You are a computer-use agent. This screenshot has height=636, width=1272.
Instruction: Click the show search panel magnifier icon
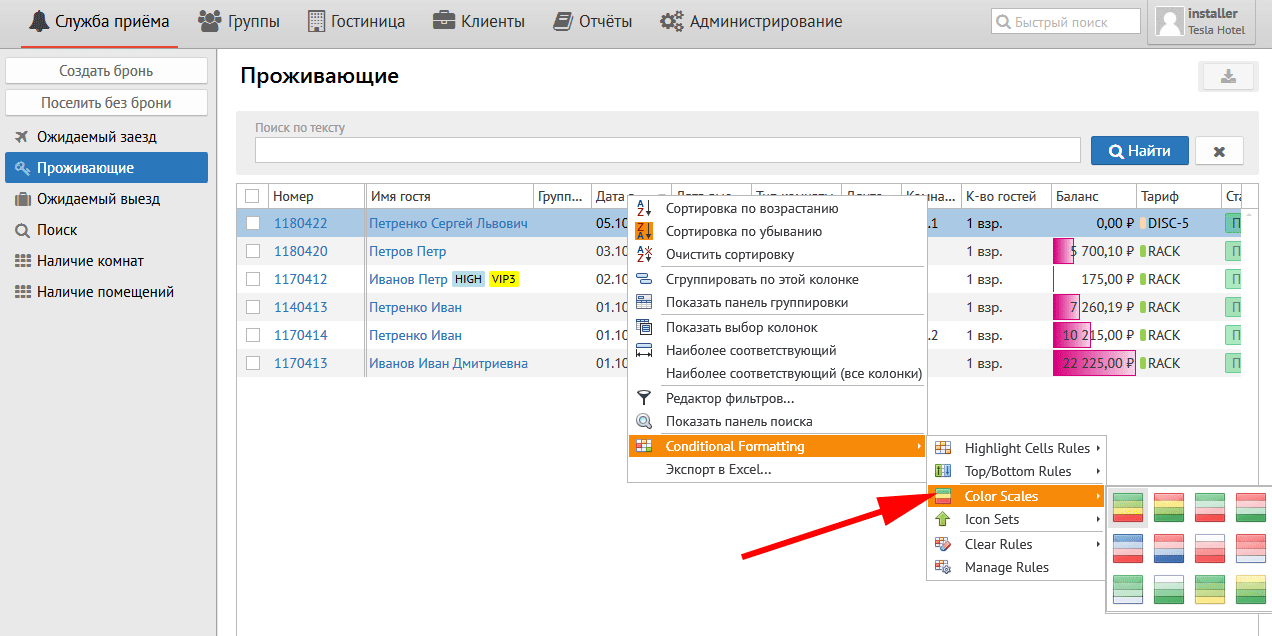click(644, 421)
